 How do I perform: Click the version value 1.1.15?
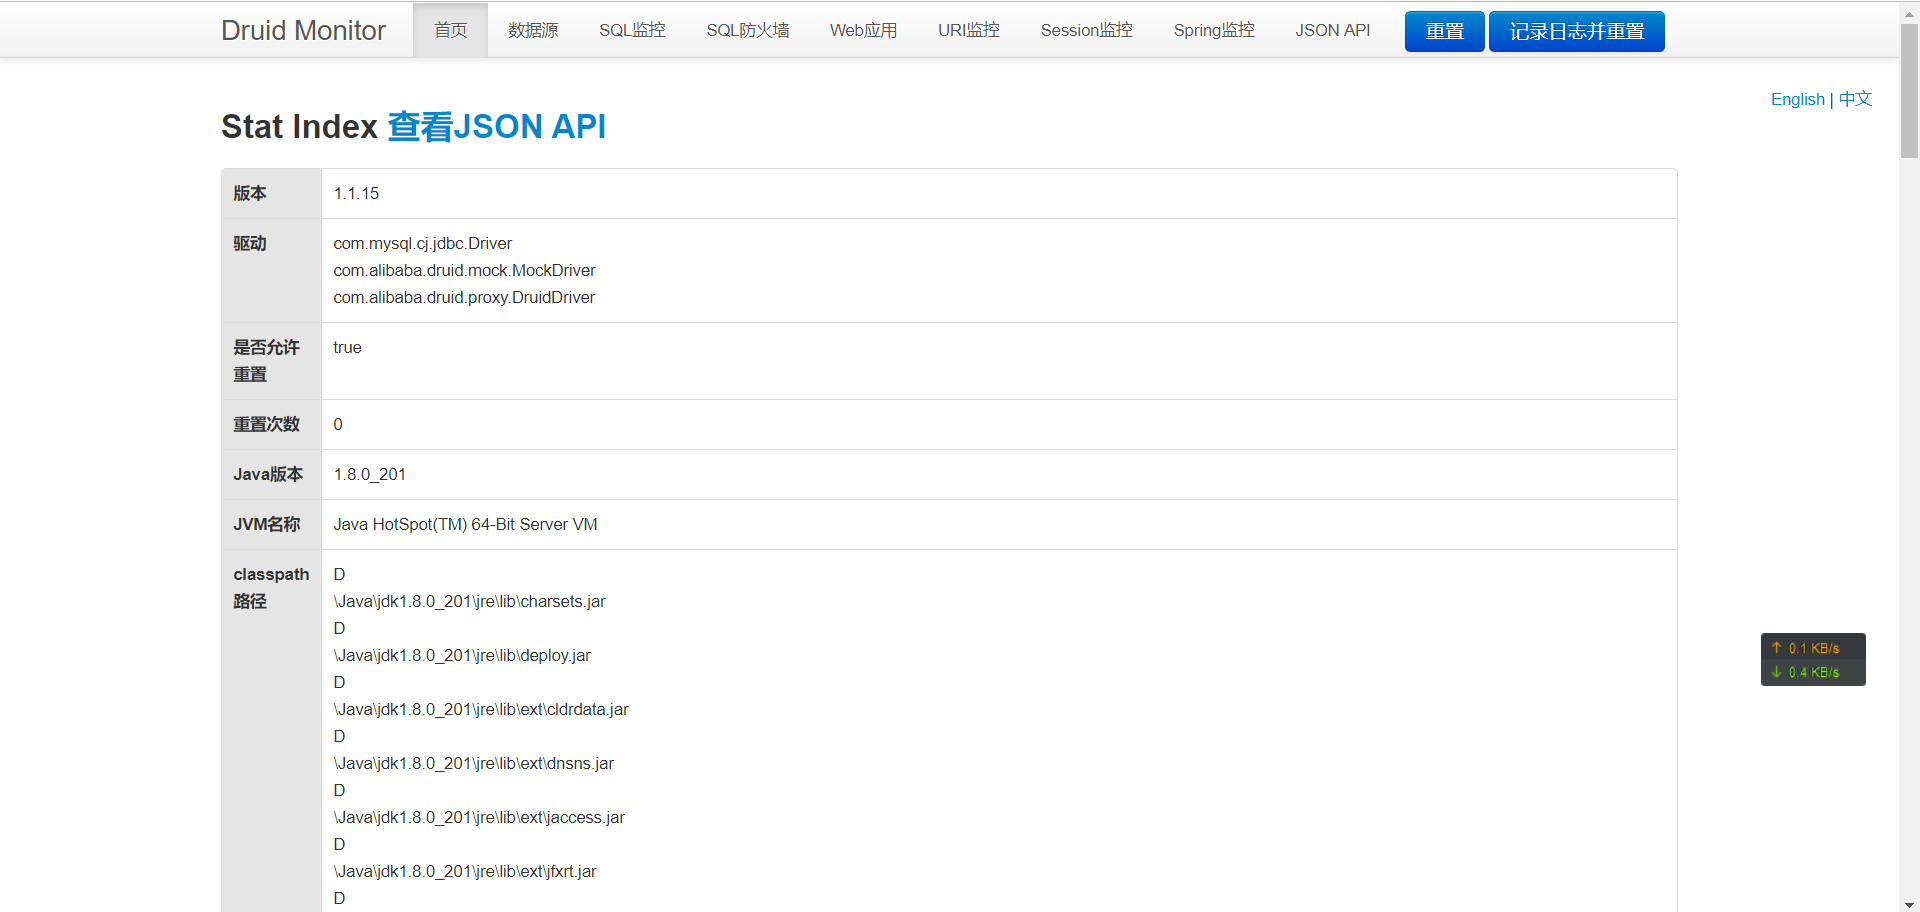tap(356, 193)
